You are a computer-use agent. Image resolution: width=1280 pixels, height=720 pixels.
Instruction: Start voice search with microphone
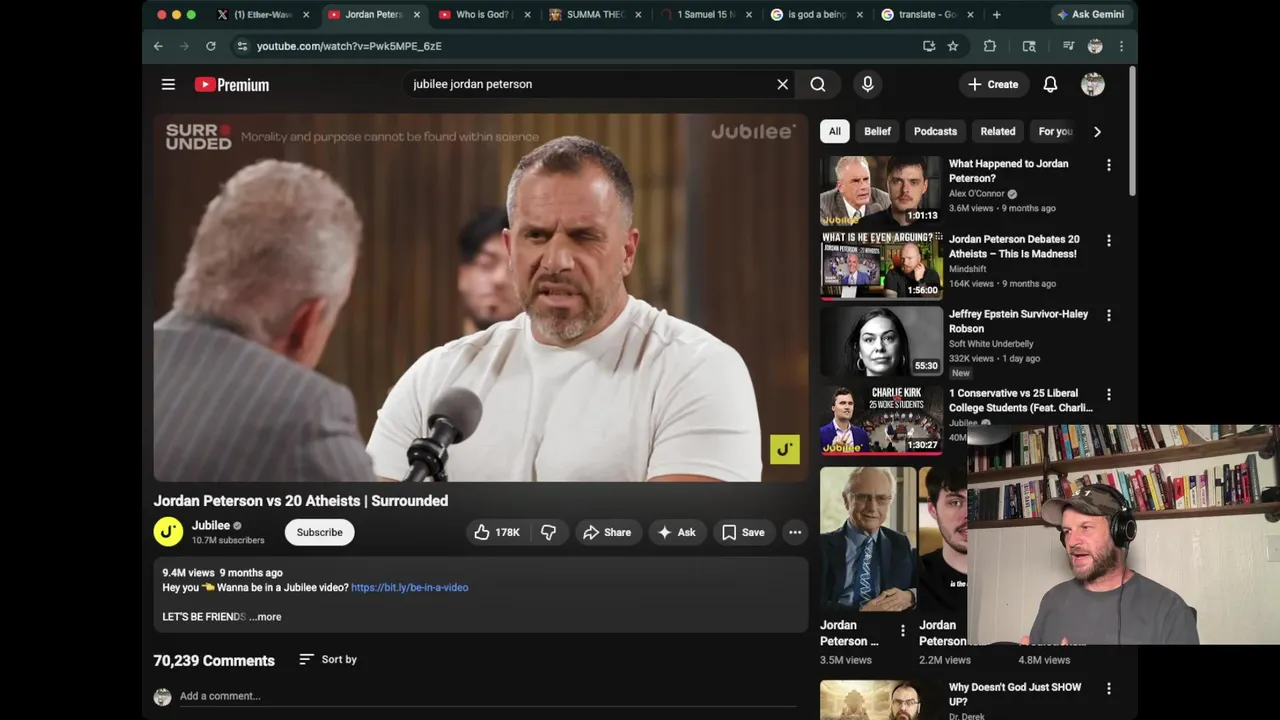[868, 85]
